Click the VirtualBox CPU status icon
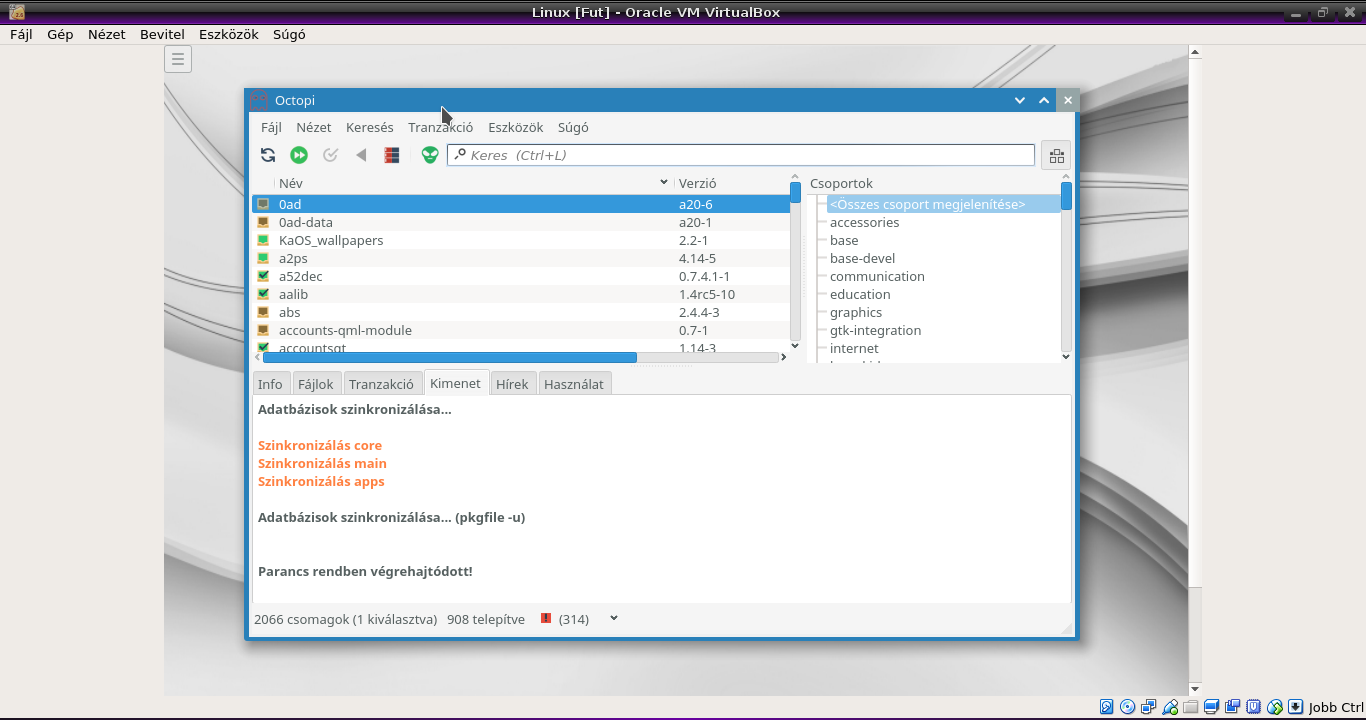Screen dimensions: 1366x720 [x=1253, y=707]
